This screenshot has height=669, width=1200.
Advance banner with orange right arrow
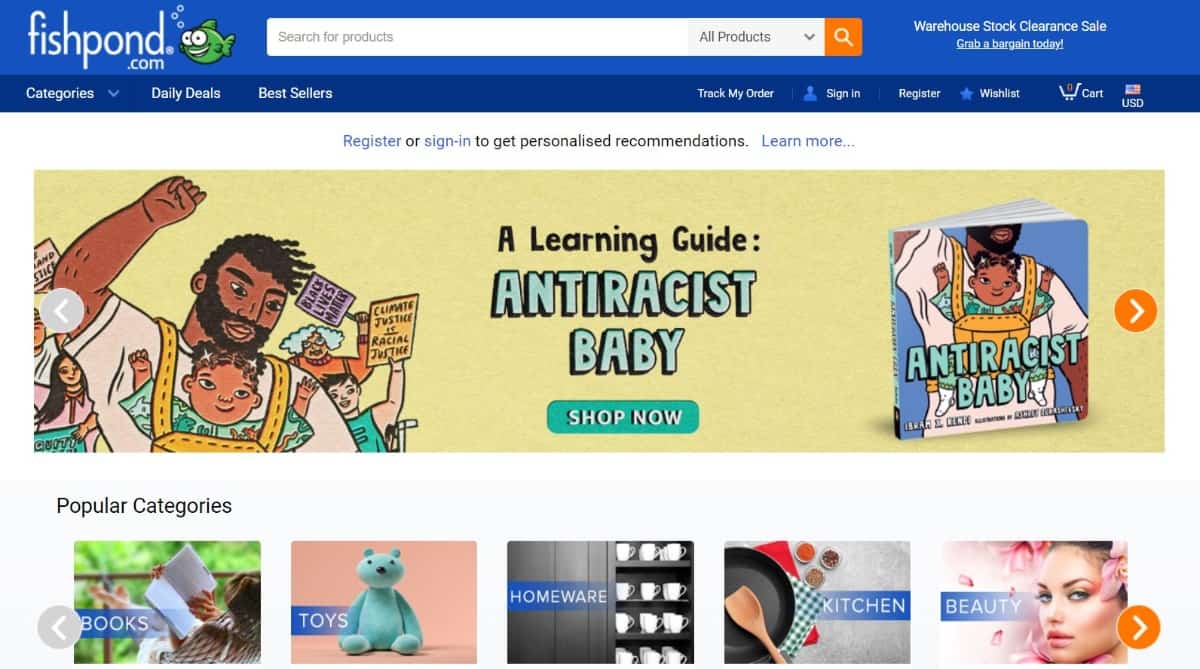click(1135, 311)
